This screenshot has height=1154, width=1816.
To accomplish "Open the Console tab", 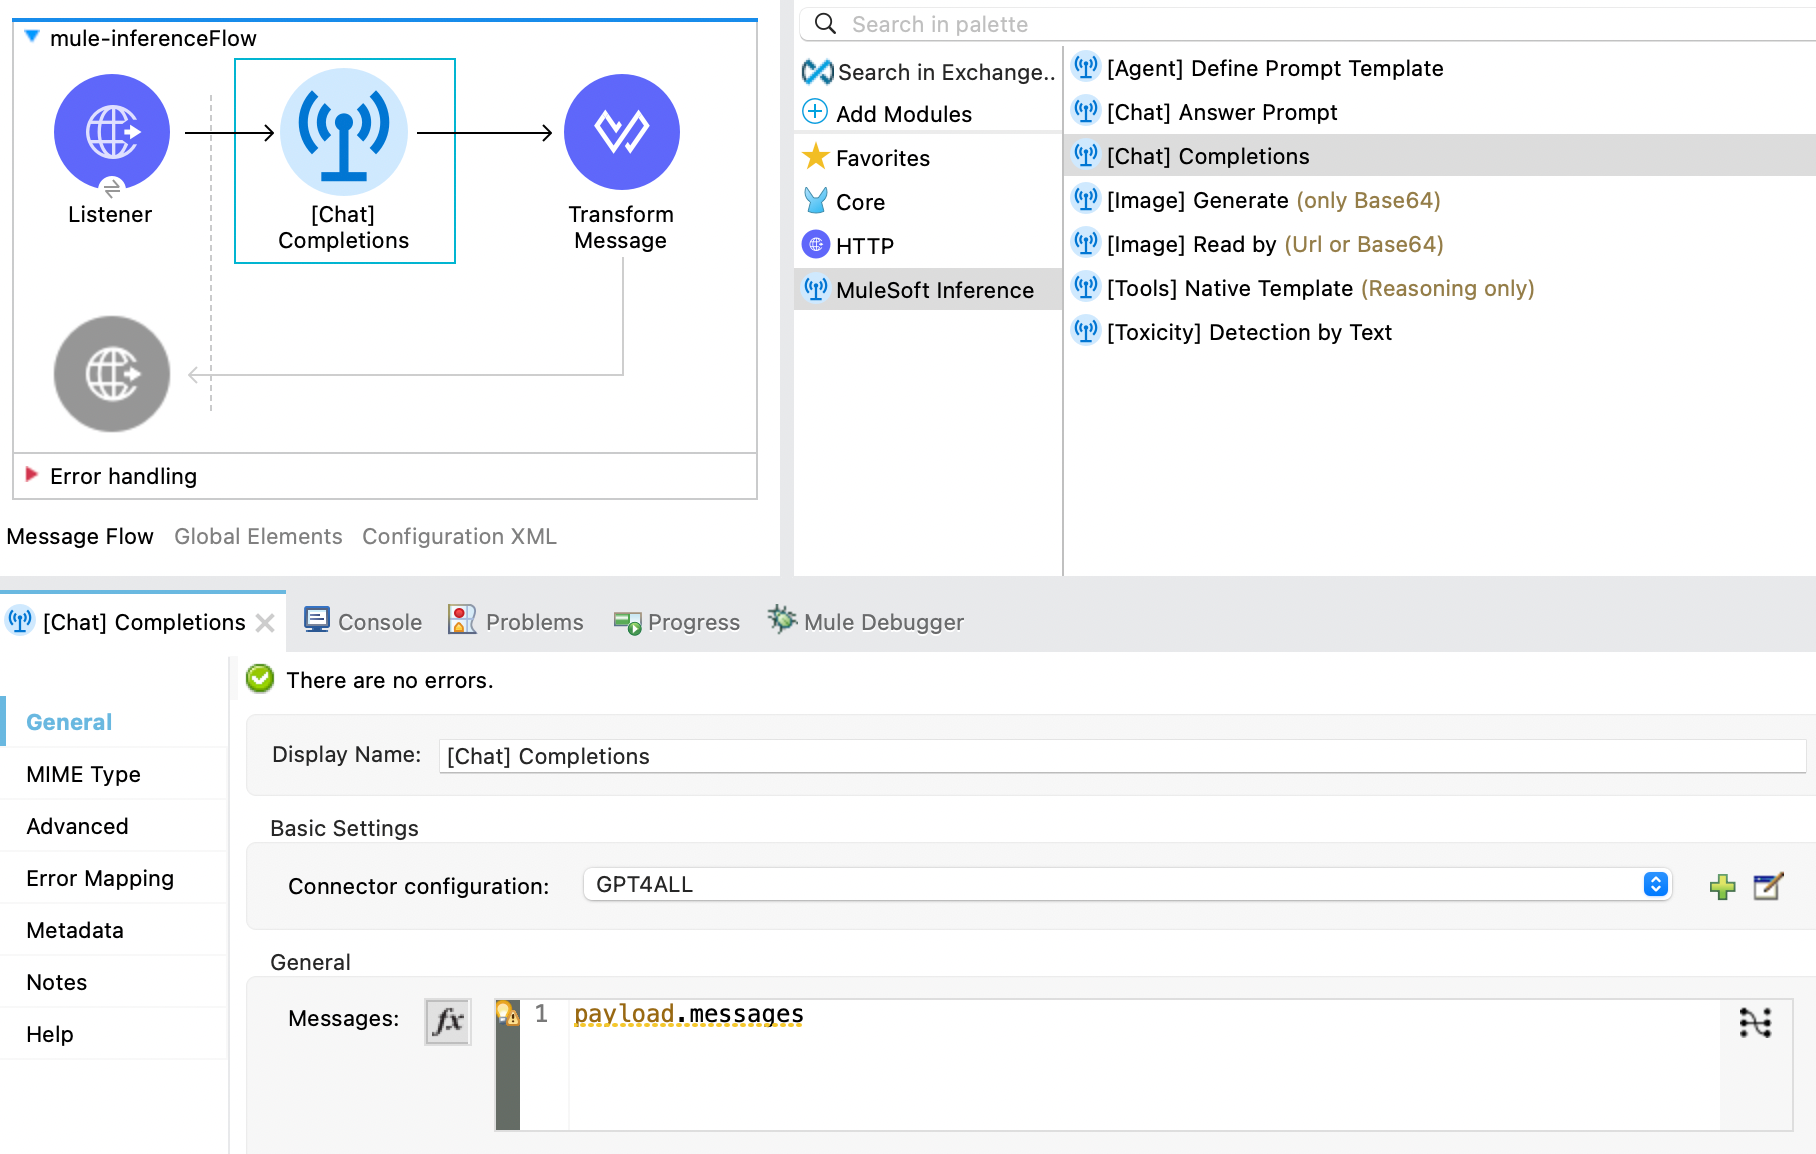I will pos(363,622).
